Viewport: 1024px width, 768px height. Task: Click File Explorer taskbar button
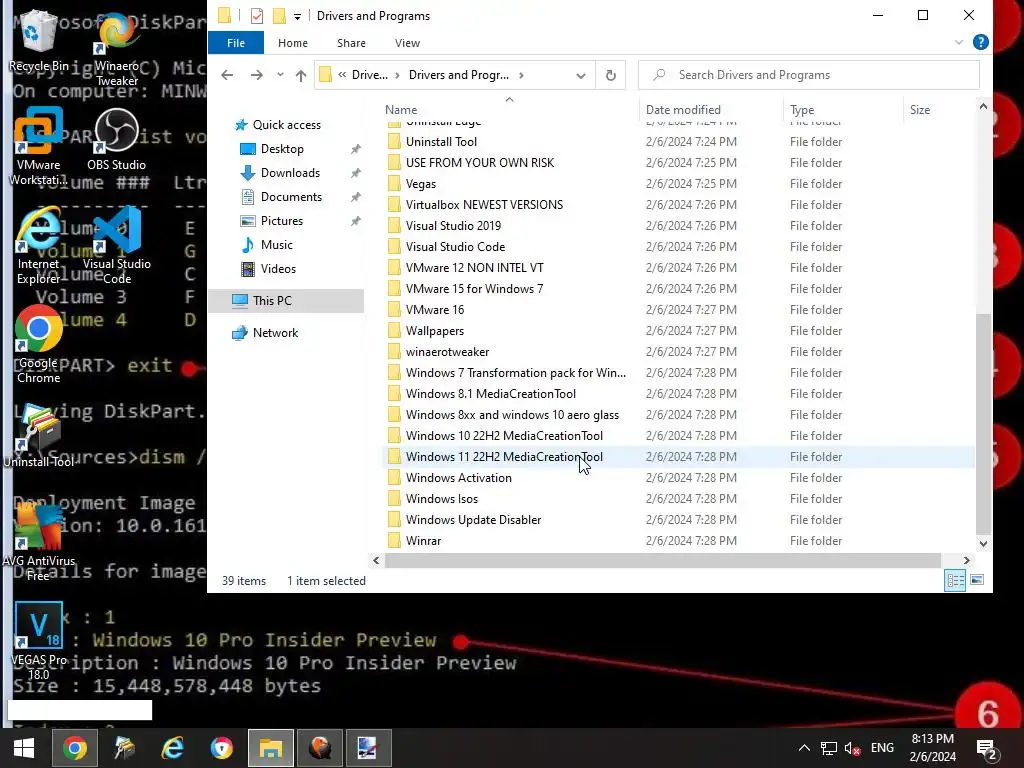click(x=270, y=748)
